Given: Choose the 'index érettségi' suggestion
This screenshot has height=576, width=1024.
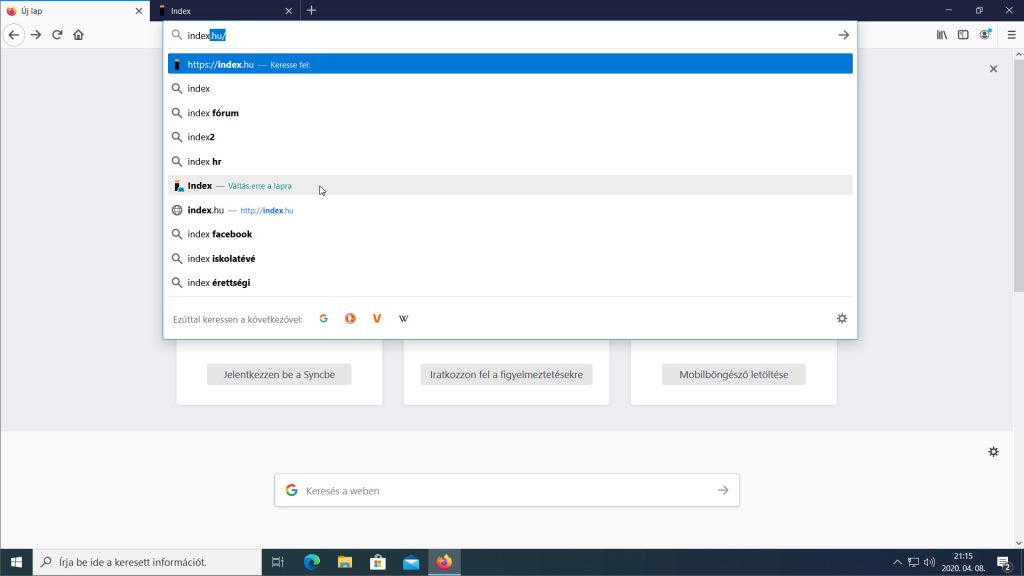Looking at the screenshot, I should (x=510, y=283).
